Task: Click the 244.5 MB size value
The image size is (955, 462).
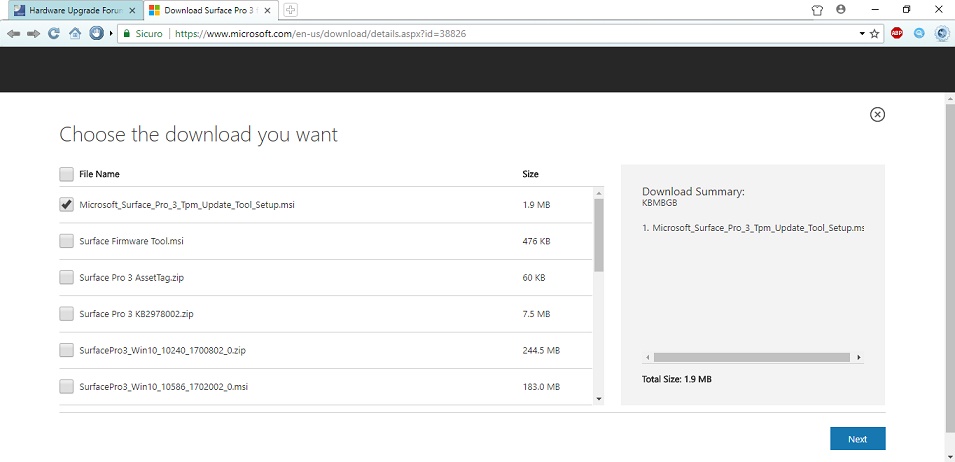Action: coord(541,351)
